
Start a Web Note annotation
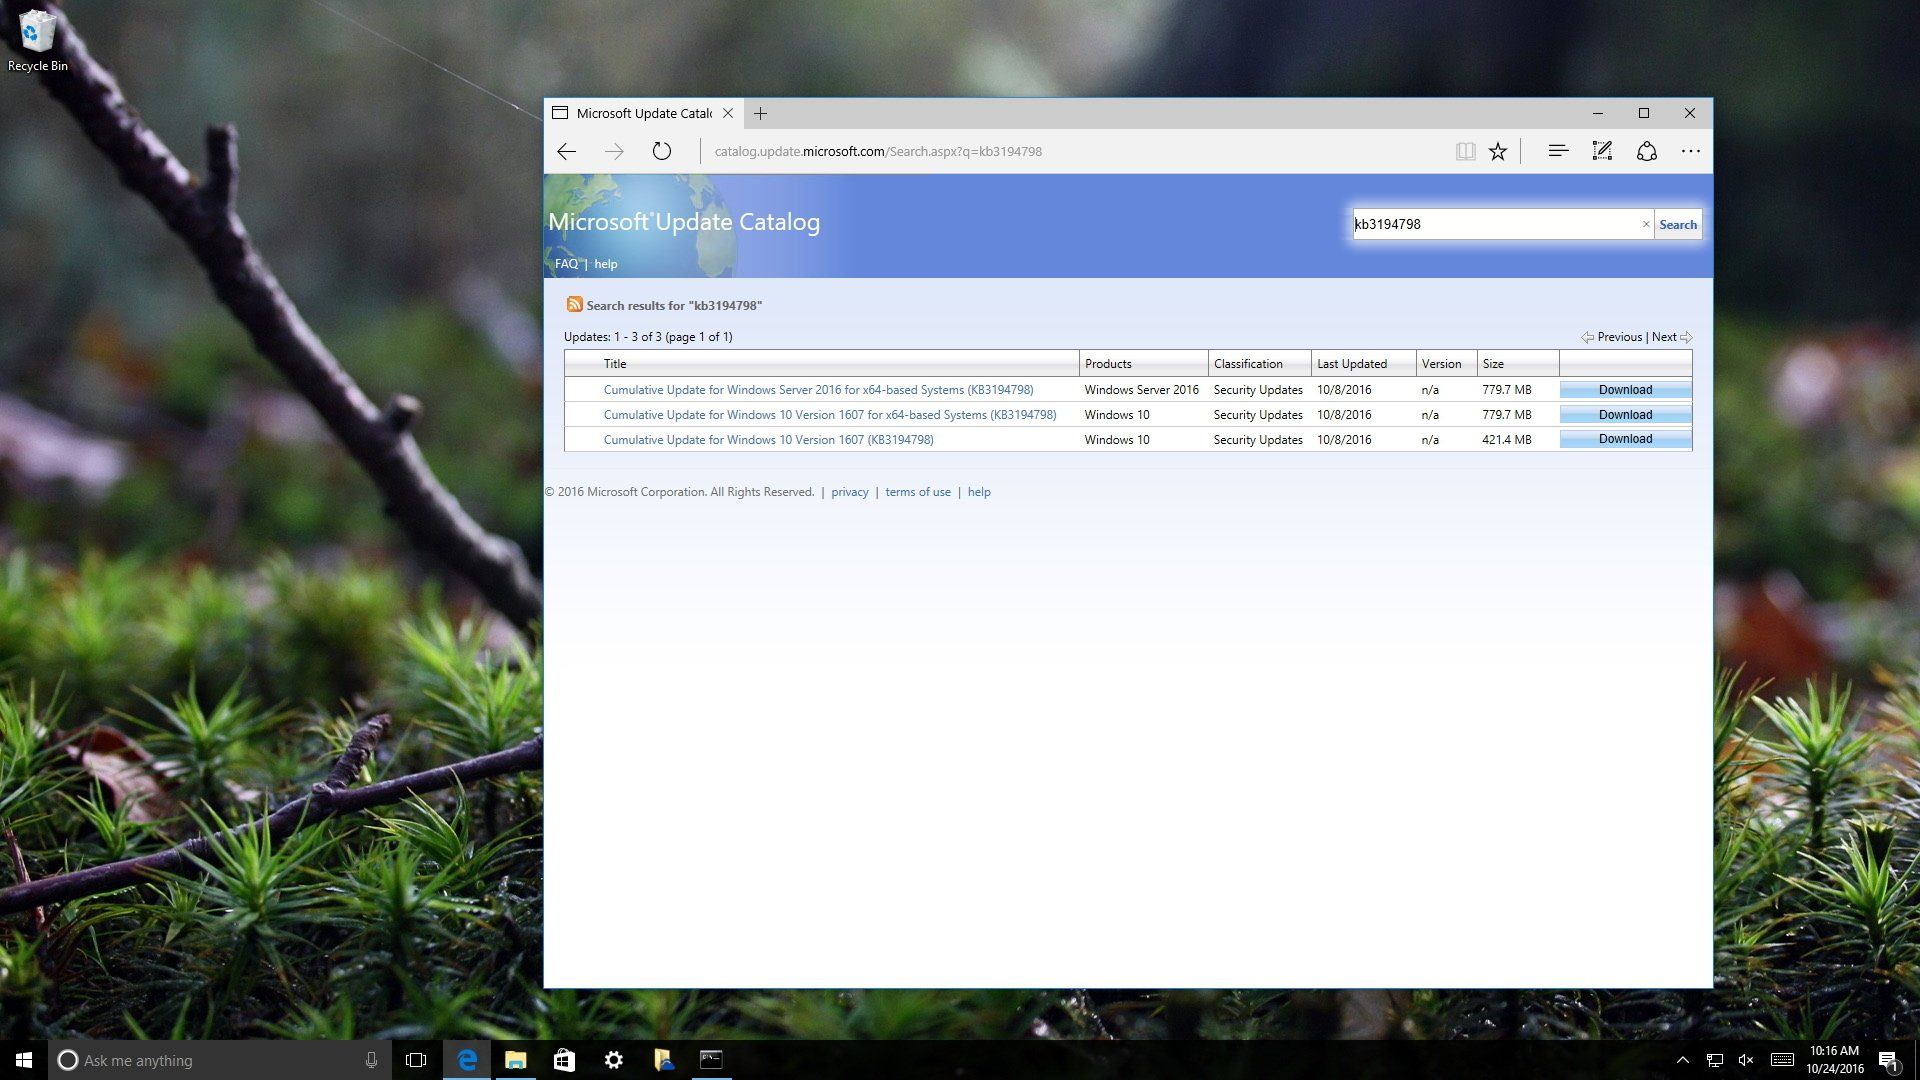(x=1602, y=151)
